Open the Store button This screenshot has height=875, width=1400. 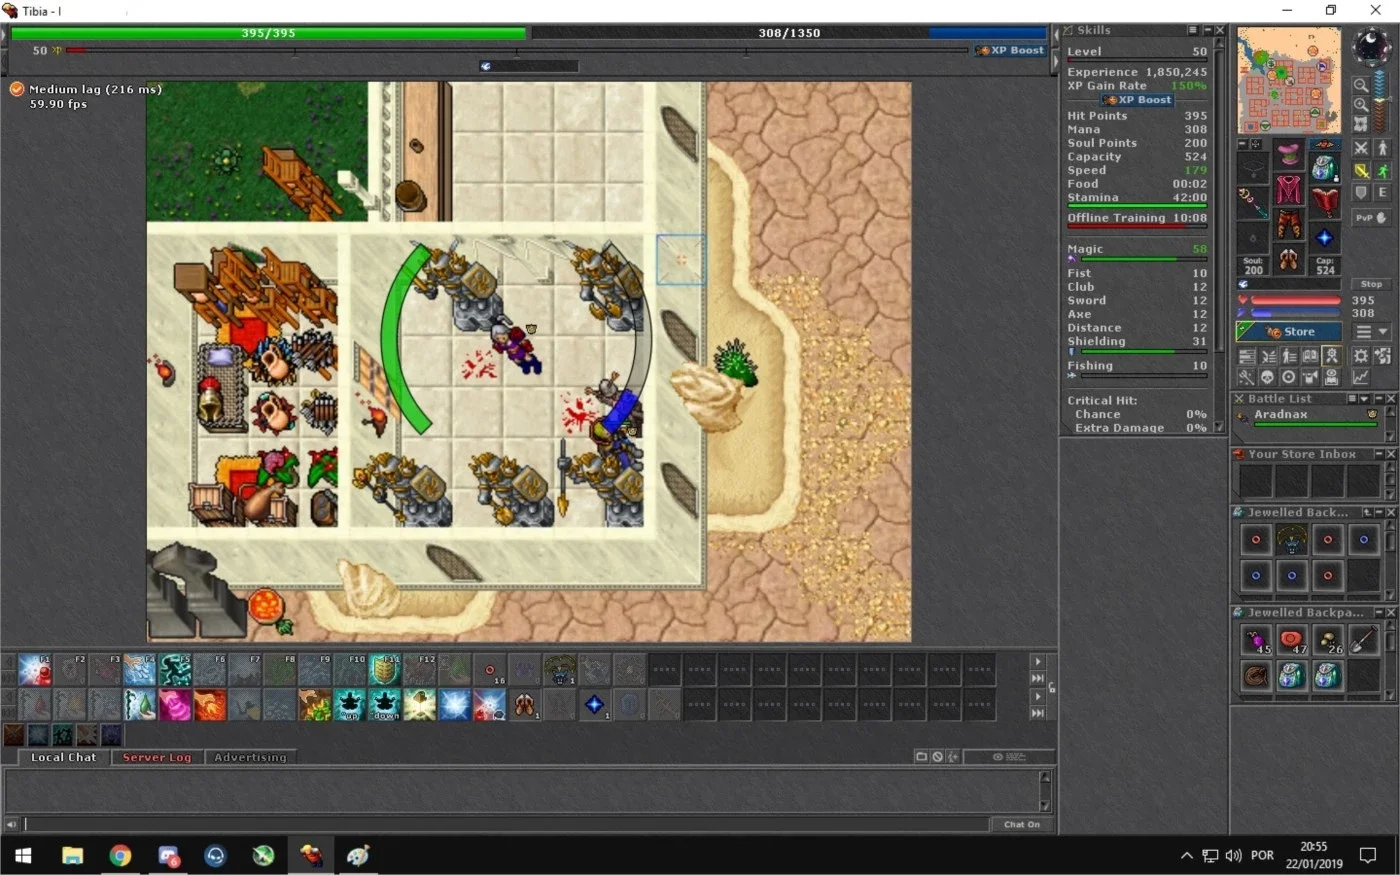(x=1289, y=332)
